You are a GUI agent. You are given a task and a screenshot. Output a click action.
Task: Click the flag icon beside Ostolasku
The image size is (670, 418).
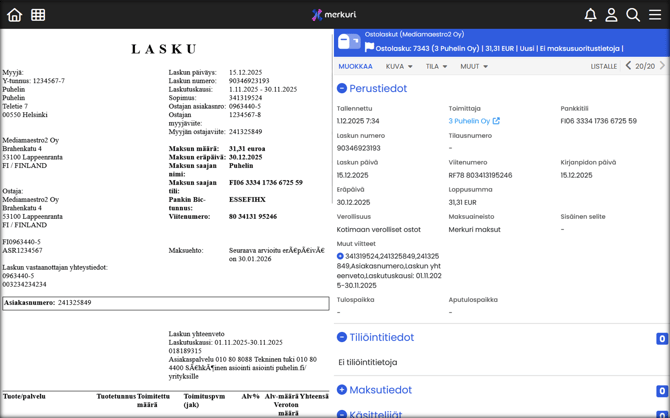370,47
